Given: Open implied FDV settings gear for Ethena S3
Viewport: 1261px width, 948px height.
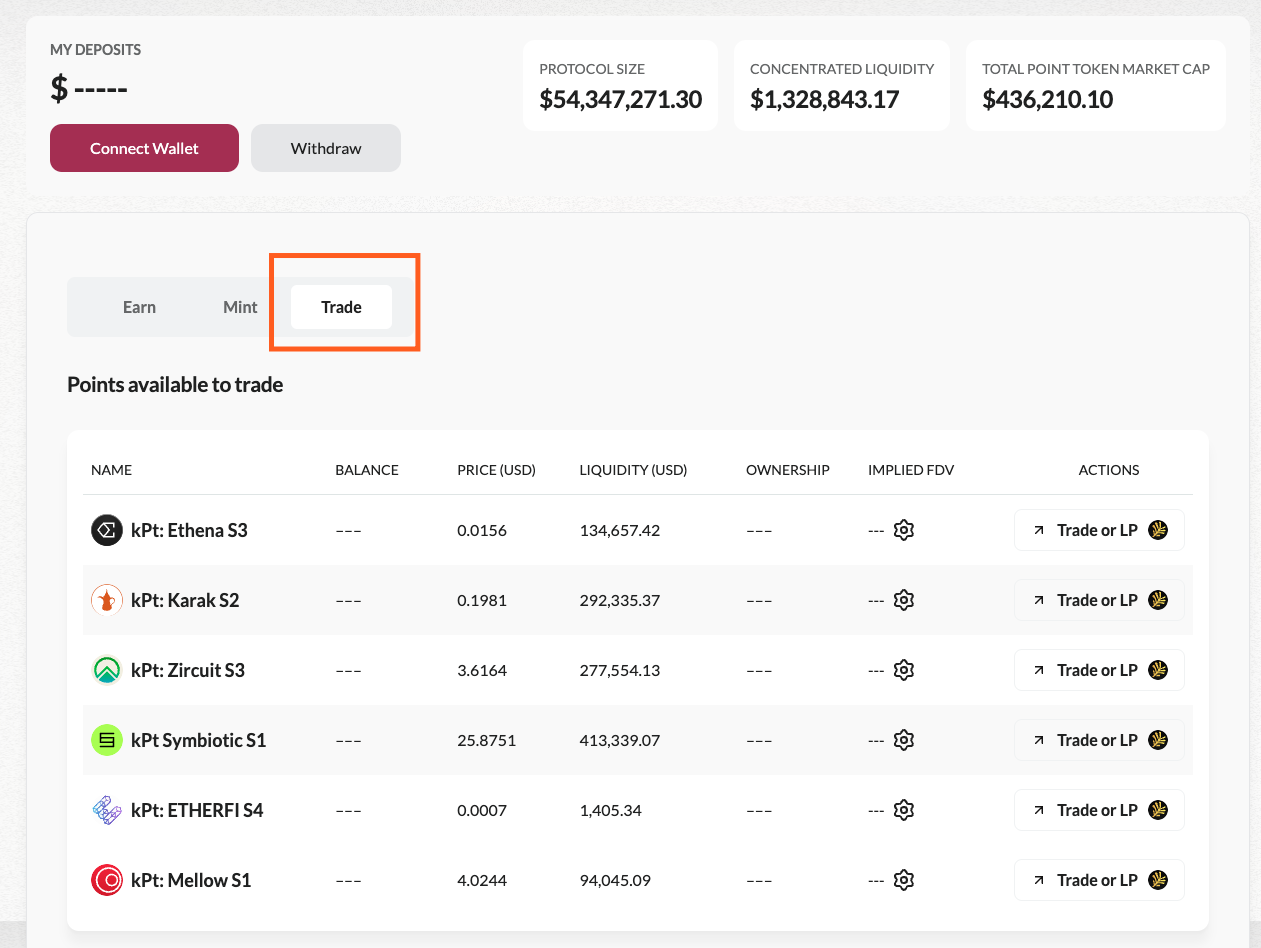Looking at the screenshot, I should pos(904,530).
